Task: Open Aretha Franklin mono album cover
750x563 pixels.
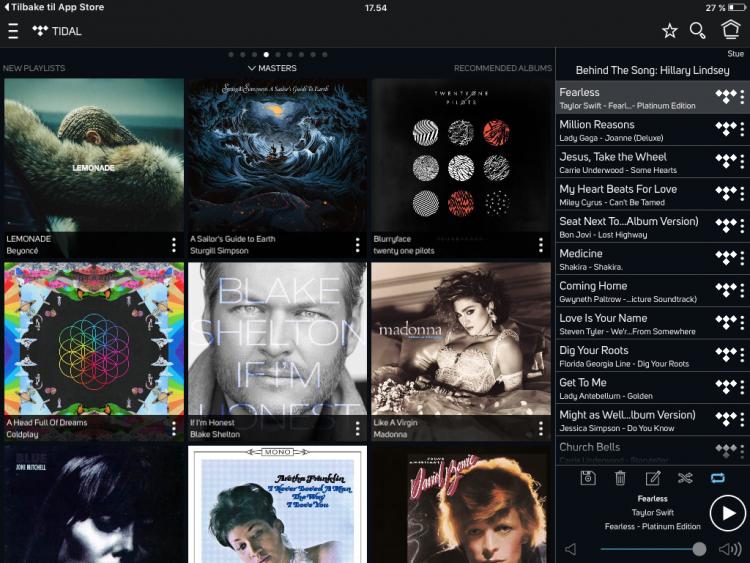Action: pos(277,504)
